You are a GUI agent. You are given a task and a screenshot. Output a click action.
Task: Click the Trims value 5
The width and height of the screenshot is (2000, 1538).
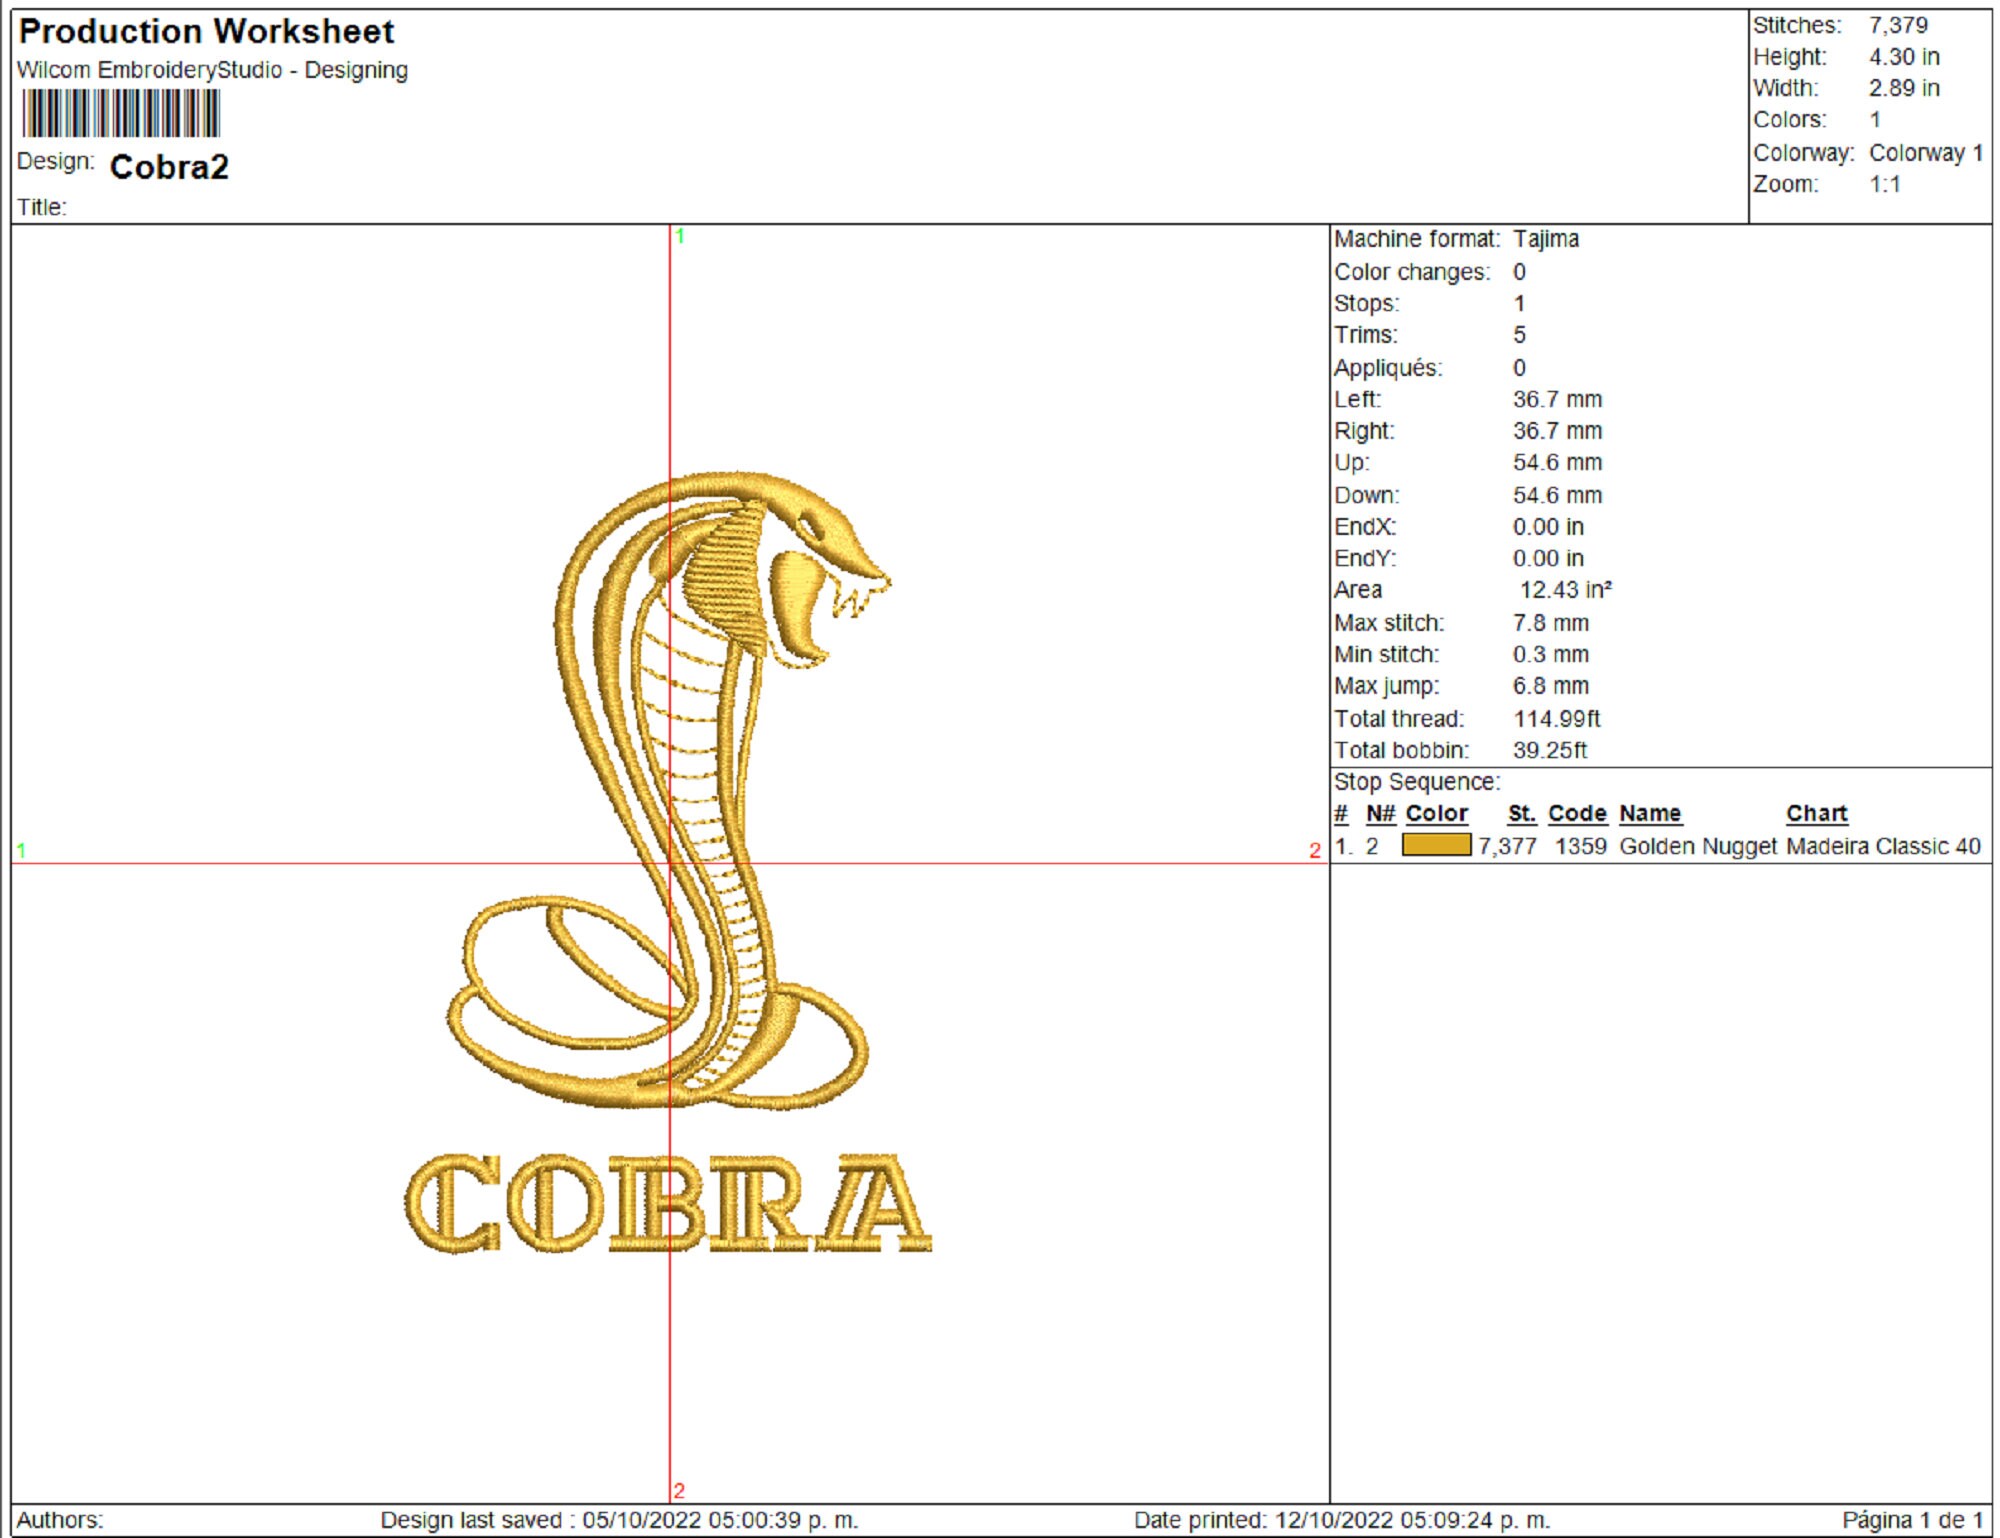(1519, 335)
